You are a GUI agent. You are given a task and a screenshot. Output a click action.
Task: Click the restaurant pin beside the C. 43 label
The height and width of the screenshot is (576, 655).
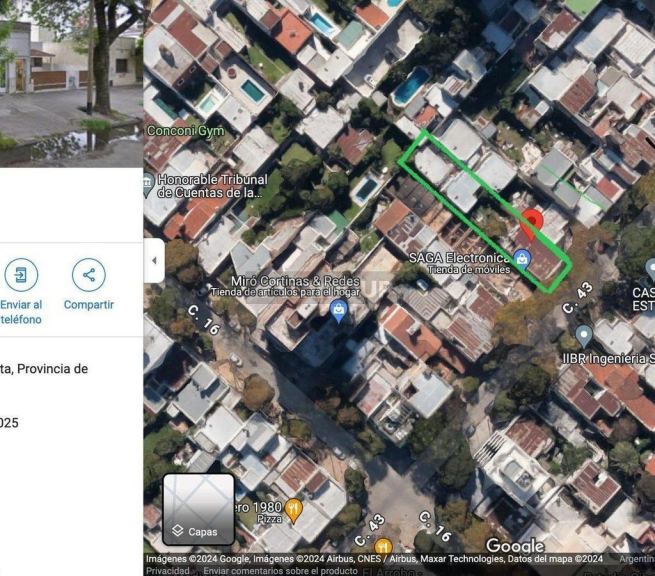pyautogui.click(x=383, y=545)
